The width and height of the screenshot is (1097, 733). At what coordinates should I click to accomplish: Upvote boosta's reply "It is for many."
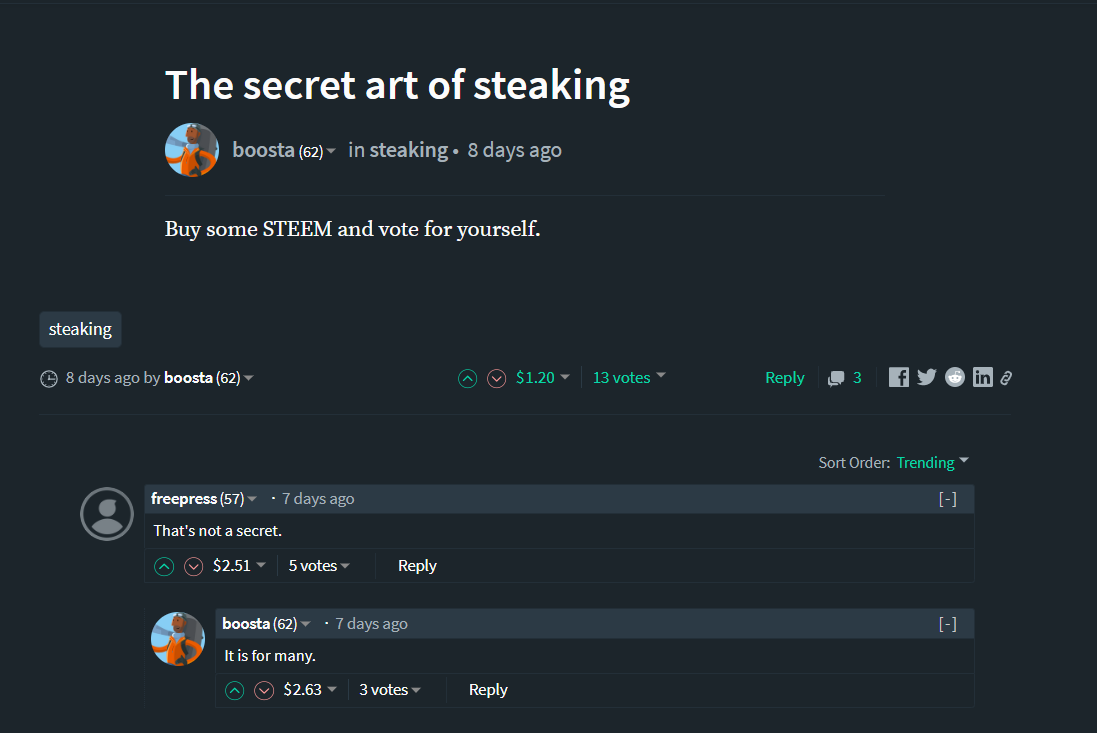point(235,690)
